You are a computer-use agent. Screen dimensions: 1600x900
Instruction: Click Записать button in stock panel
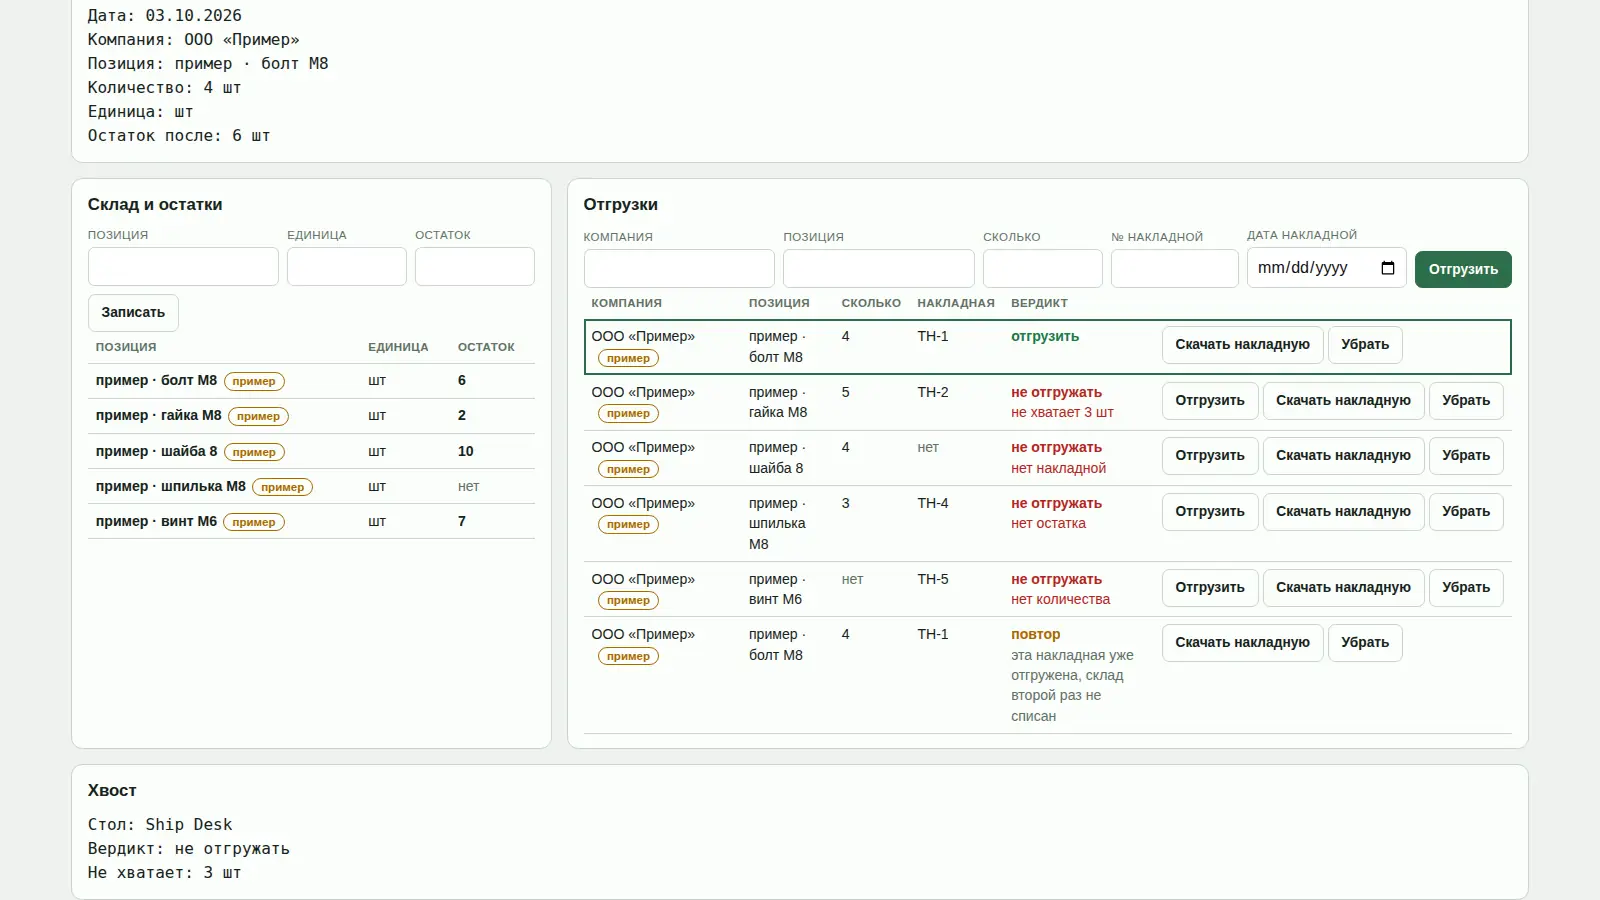pos(133,313)
